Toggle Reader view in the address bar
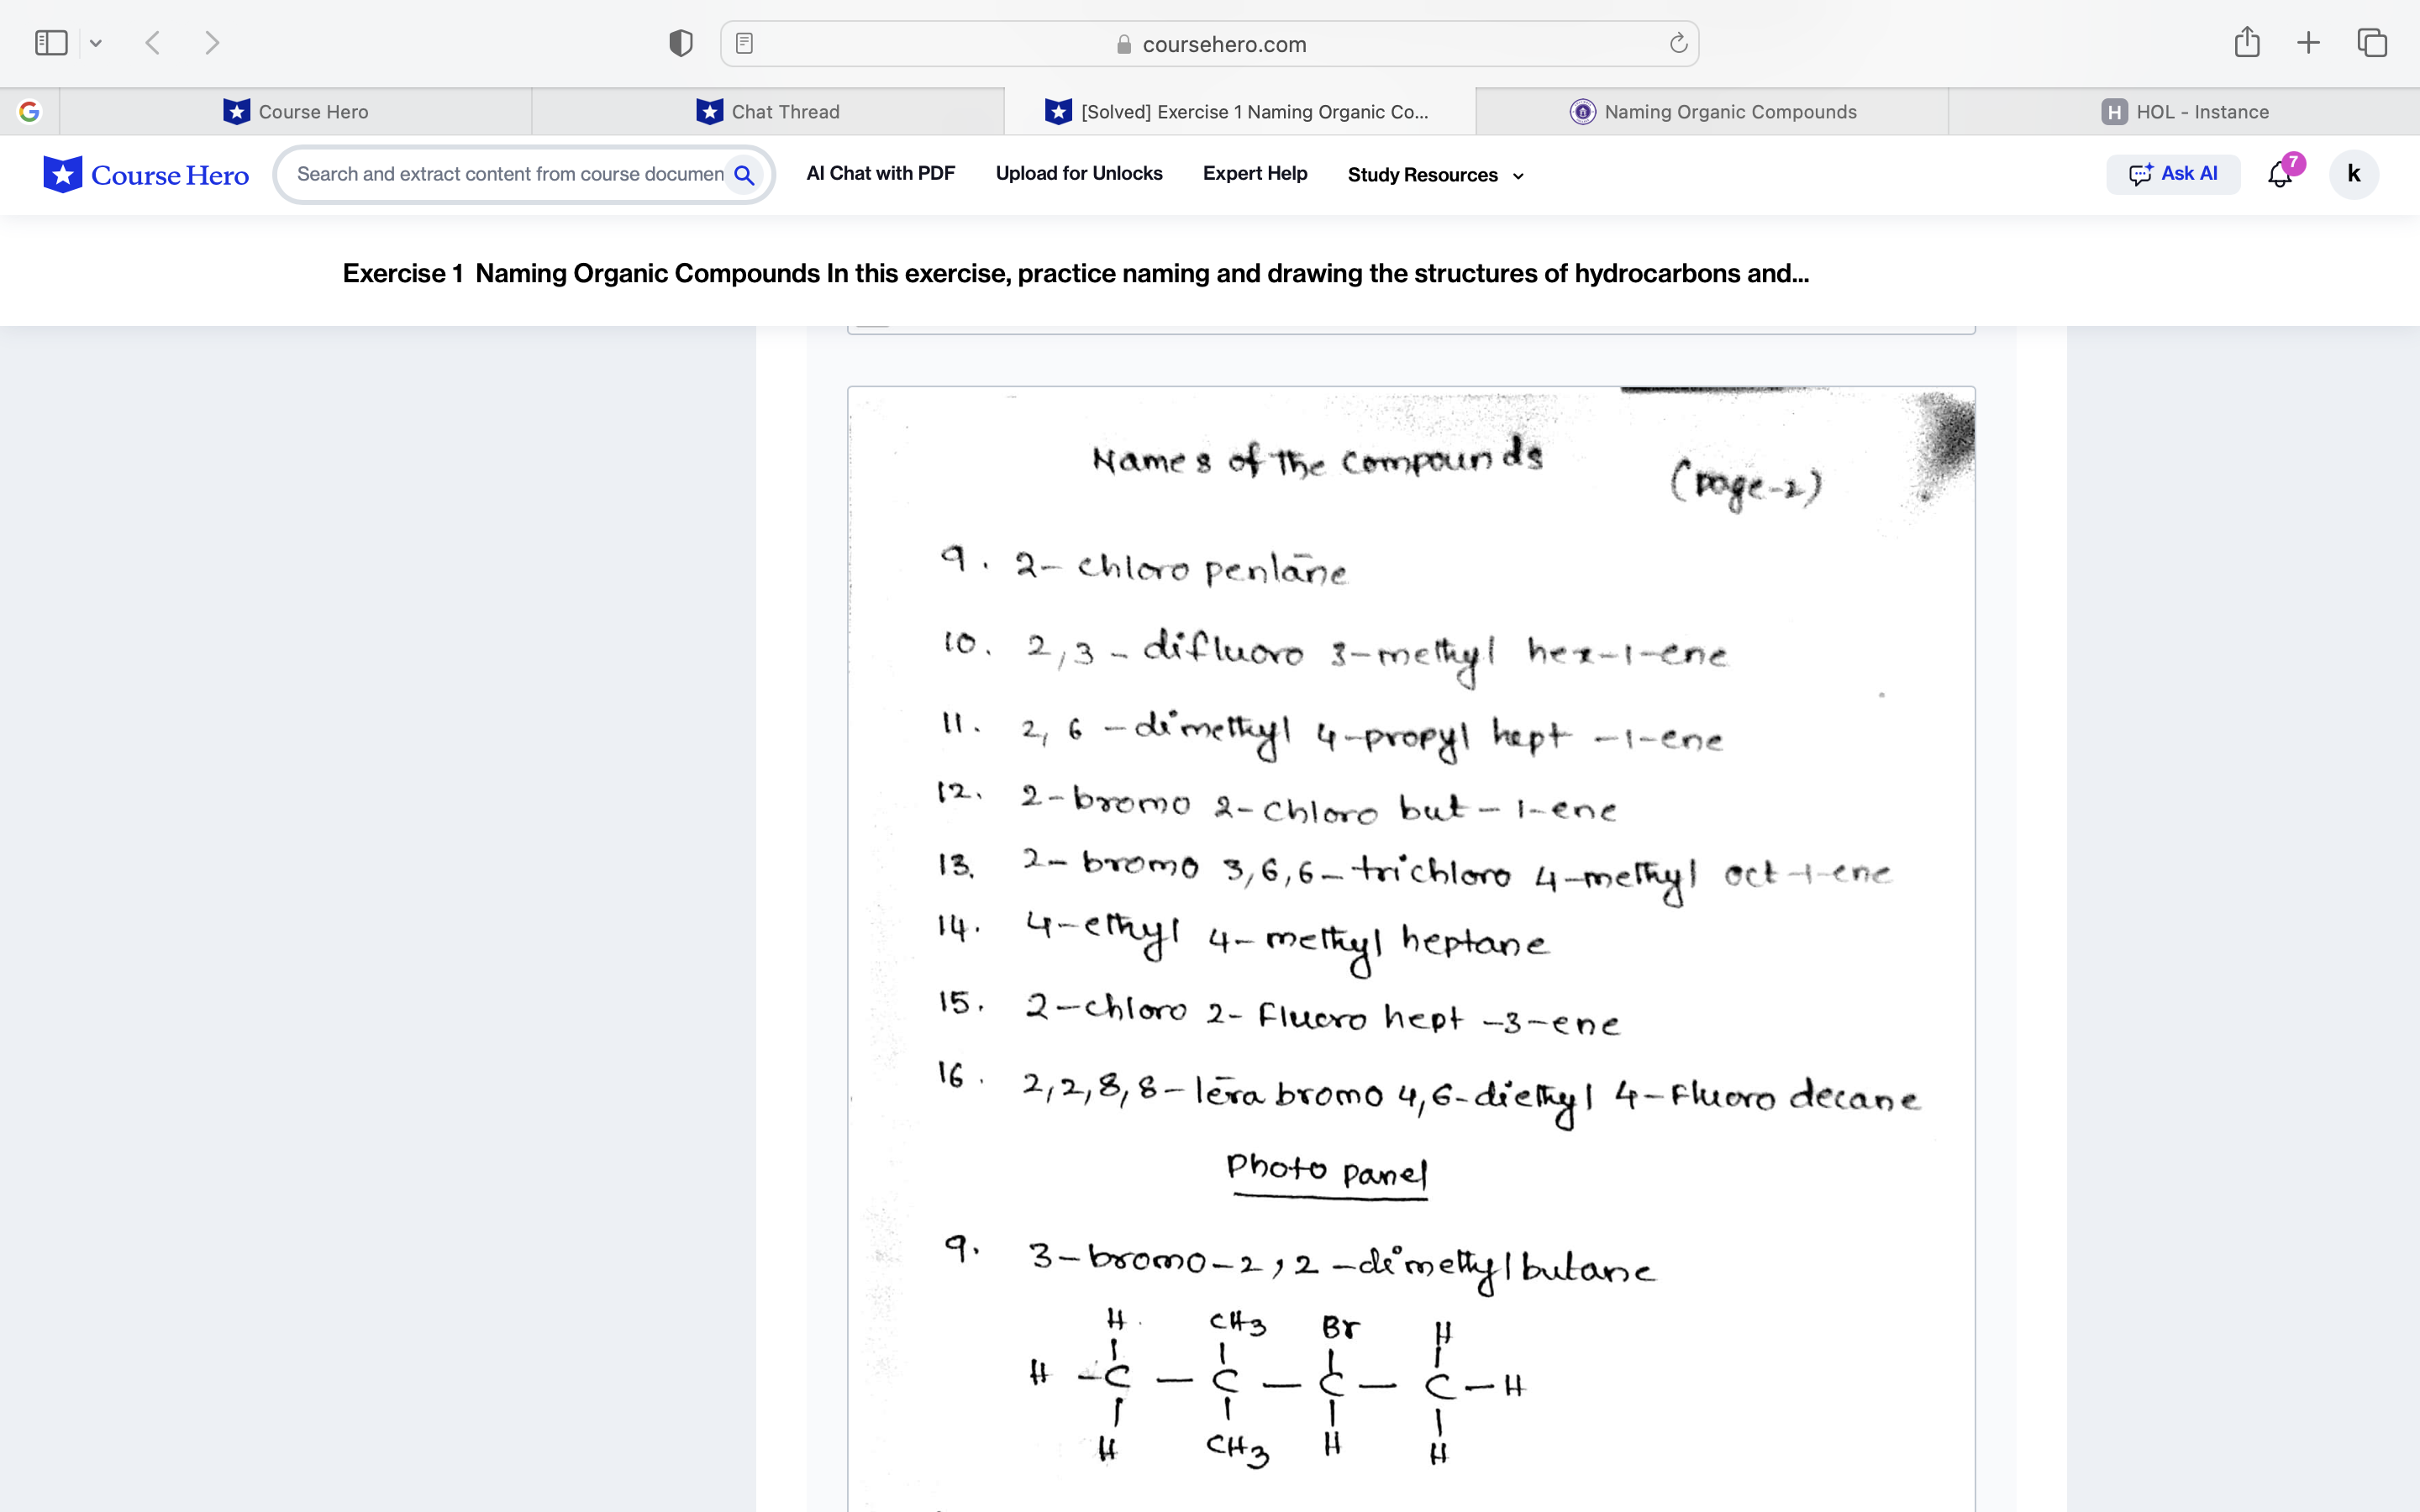The image size is (2420, 1512). [744, 43]
